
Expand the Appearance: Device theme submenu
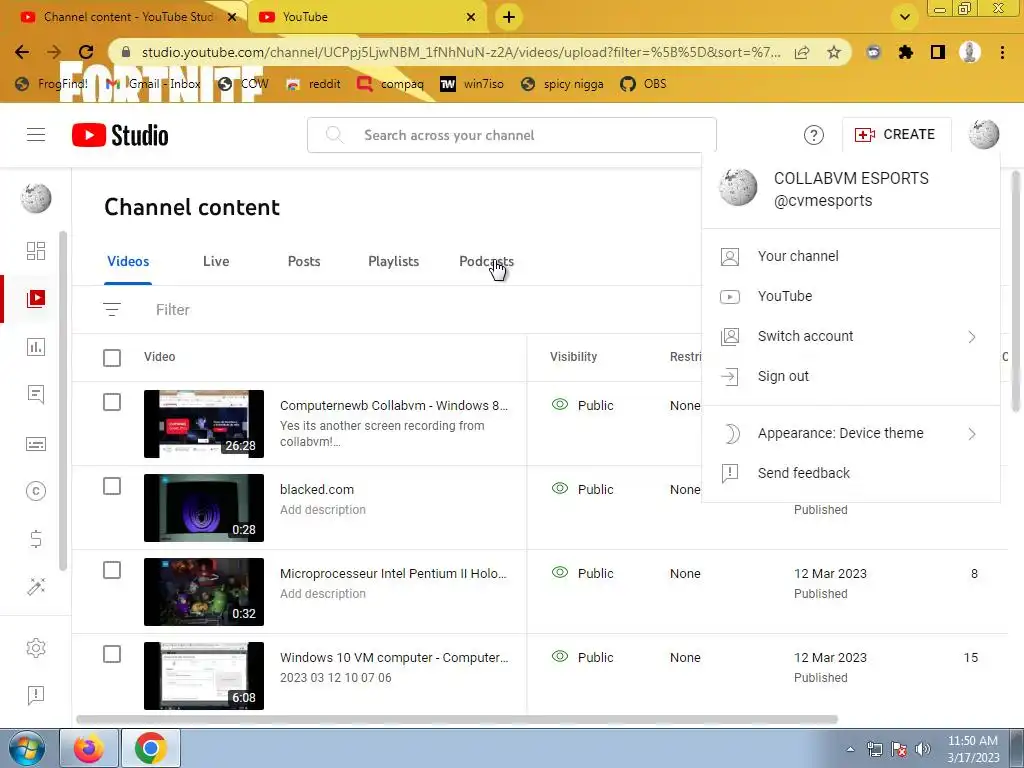point(850,433)
